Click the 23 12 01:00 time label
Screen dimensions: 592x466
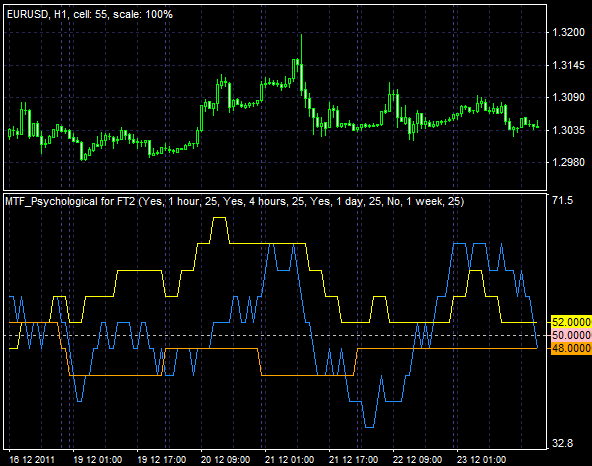click(x=481, y=460)
